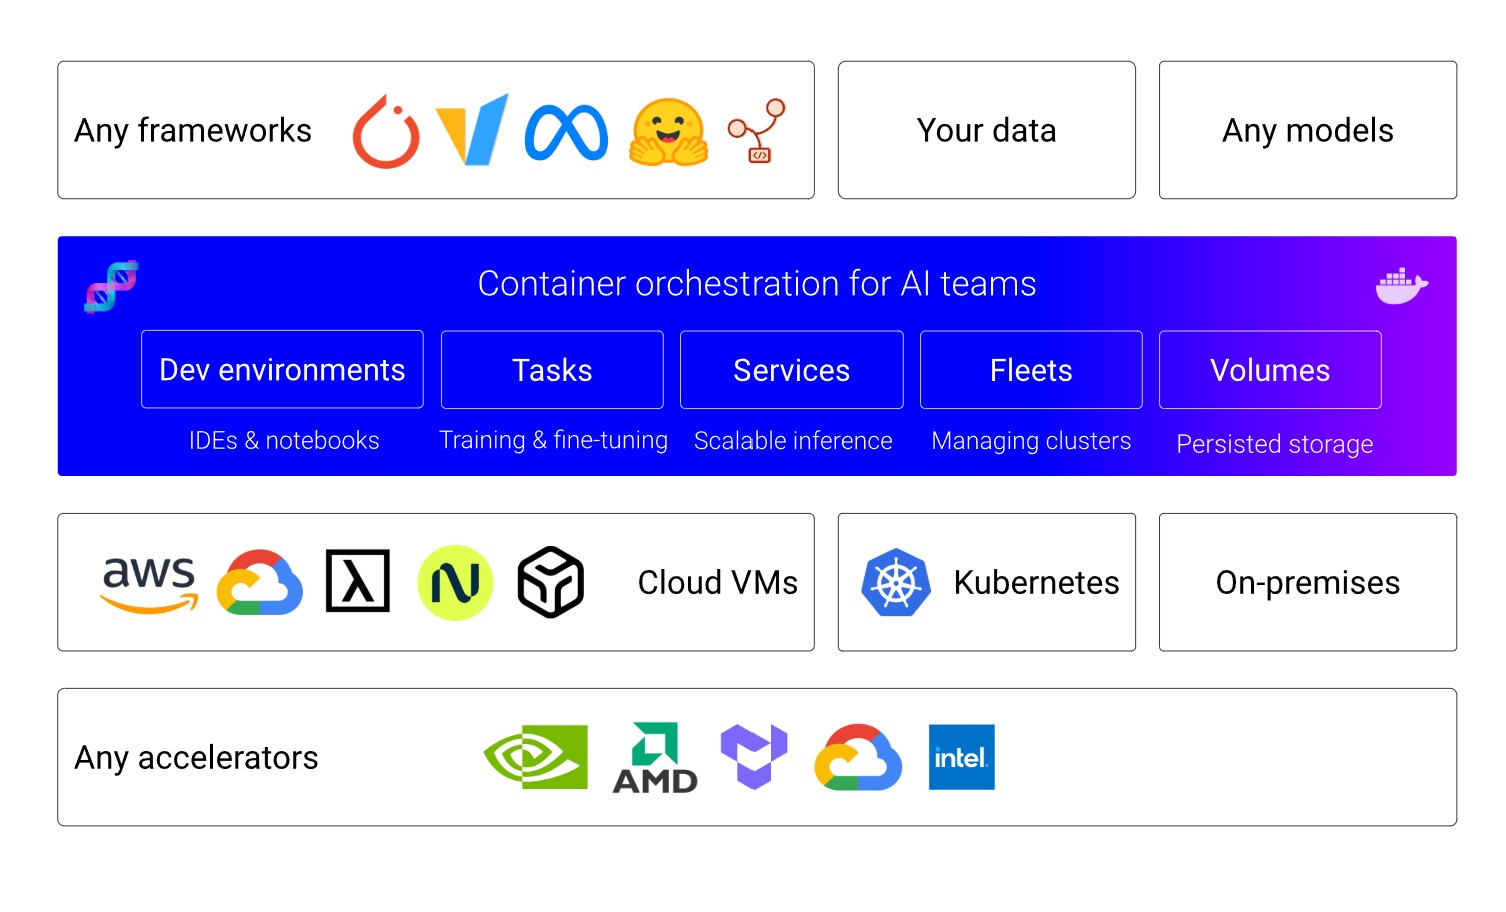Screen dimensions: 1506x912
Task: Click the Training & fine-tuning caption
Action: click(553, 441)
